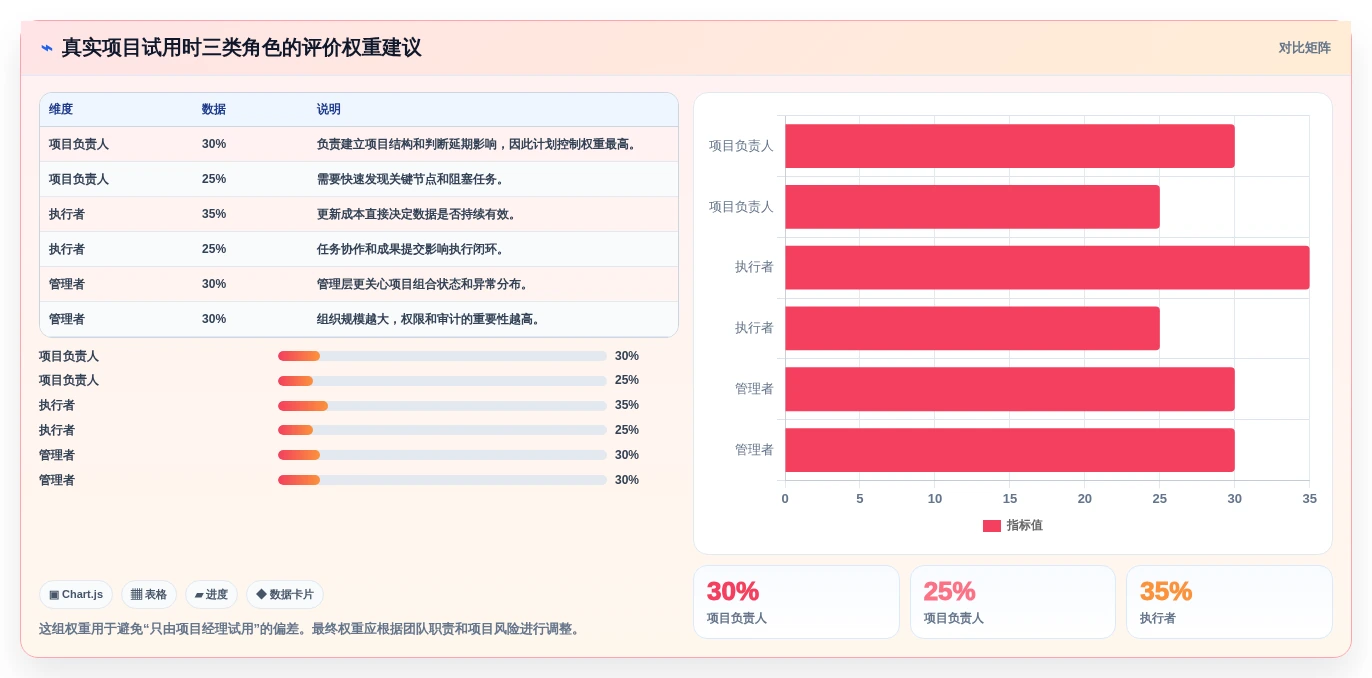Click the longest chart bar for 执行者
This screenshot has width=1372, height=678.
point(1047,268)
